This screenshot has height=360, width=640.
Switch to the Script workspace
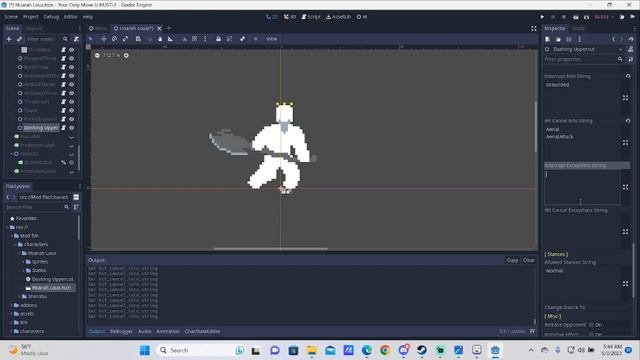[311, 17]
